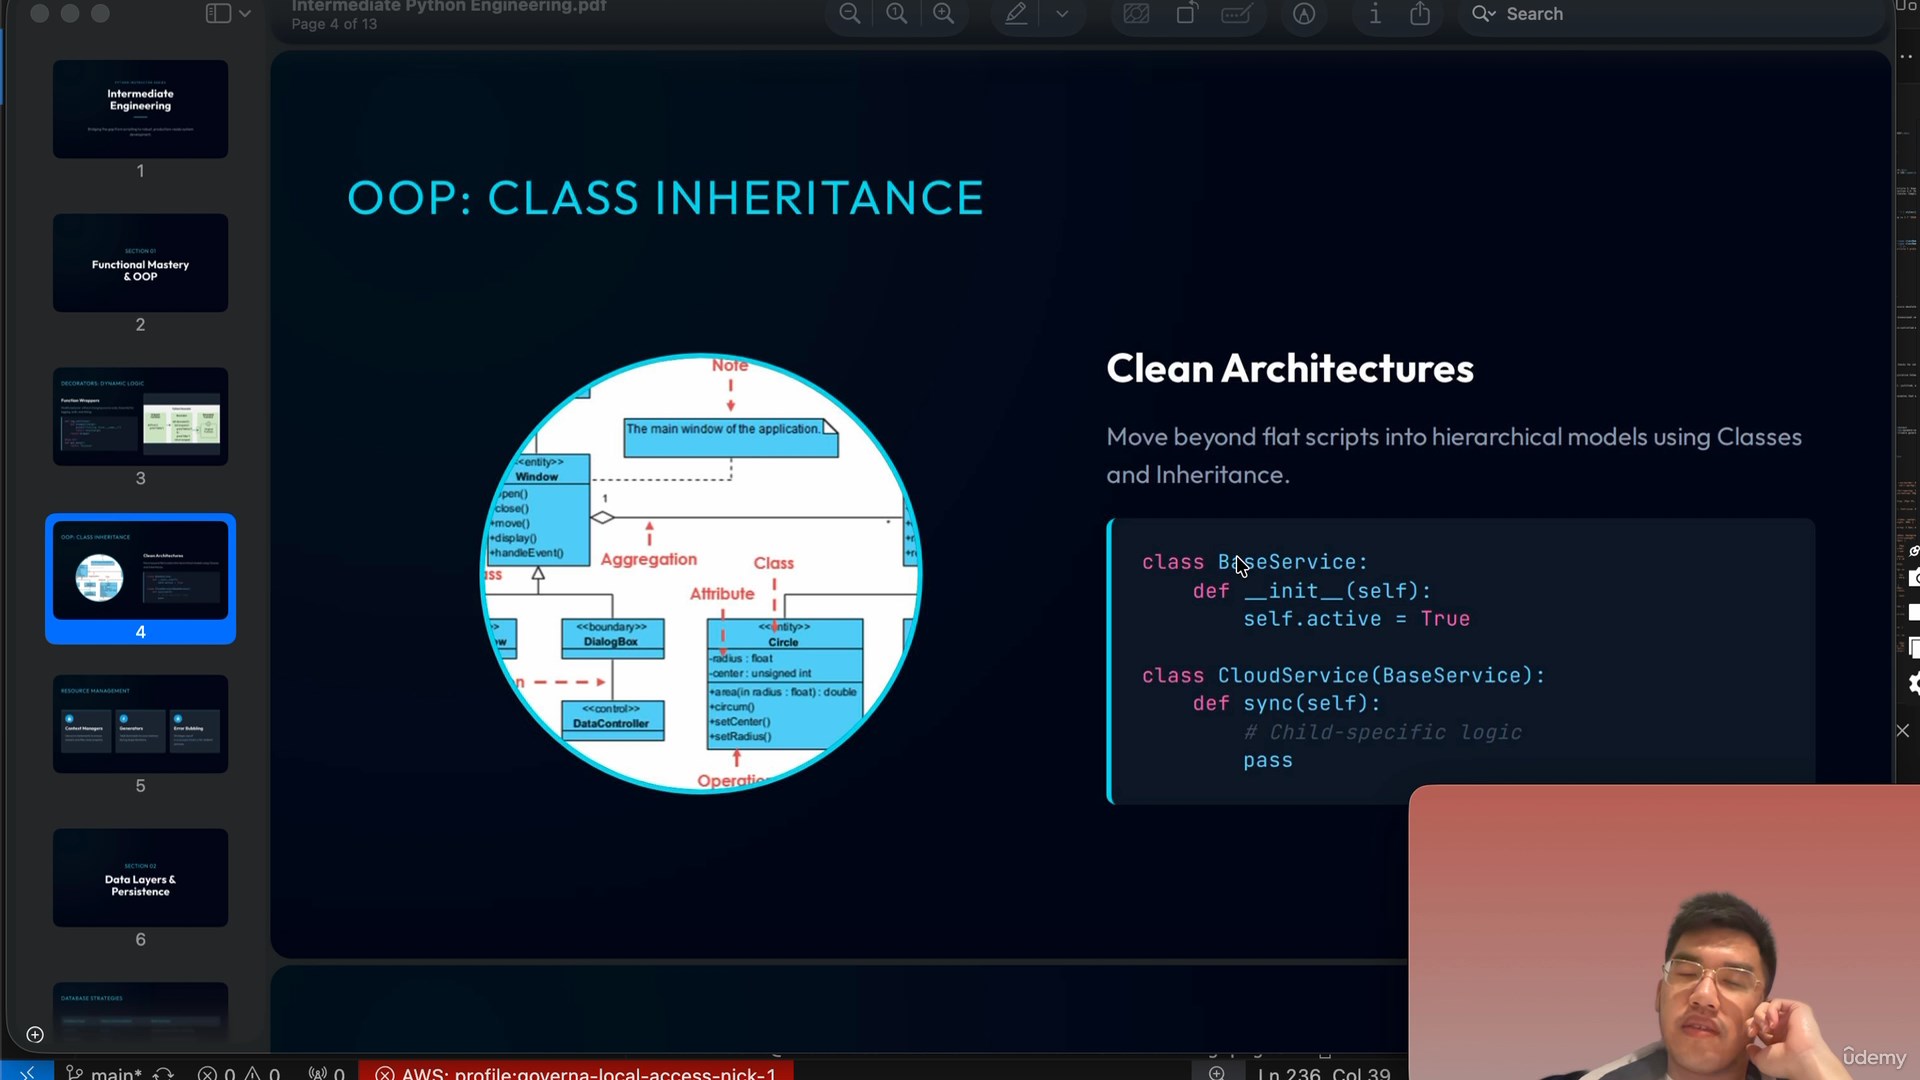Screen dimensions: 1920x1080
Task: Show the Markup toolbar
Action: pyautogui.click(x=1304, y=14)
